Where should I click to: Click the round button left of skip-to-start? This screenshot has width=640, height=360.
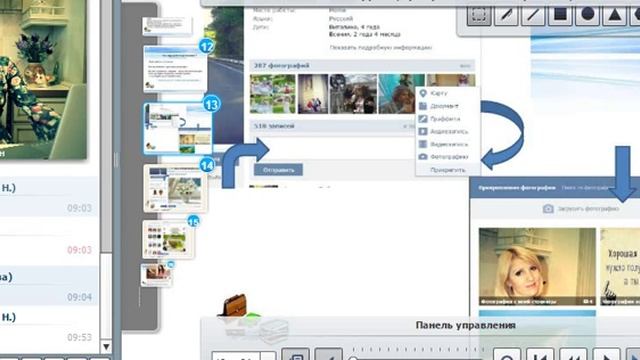[x=507, y=355]
